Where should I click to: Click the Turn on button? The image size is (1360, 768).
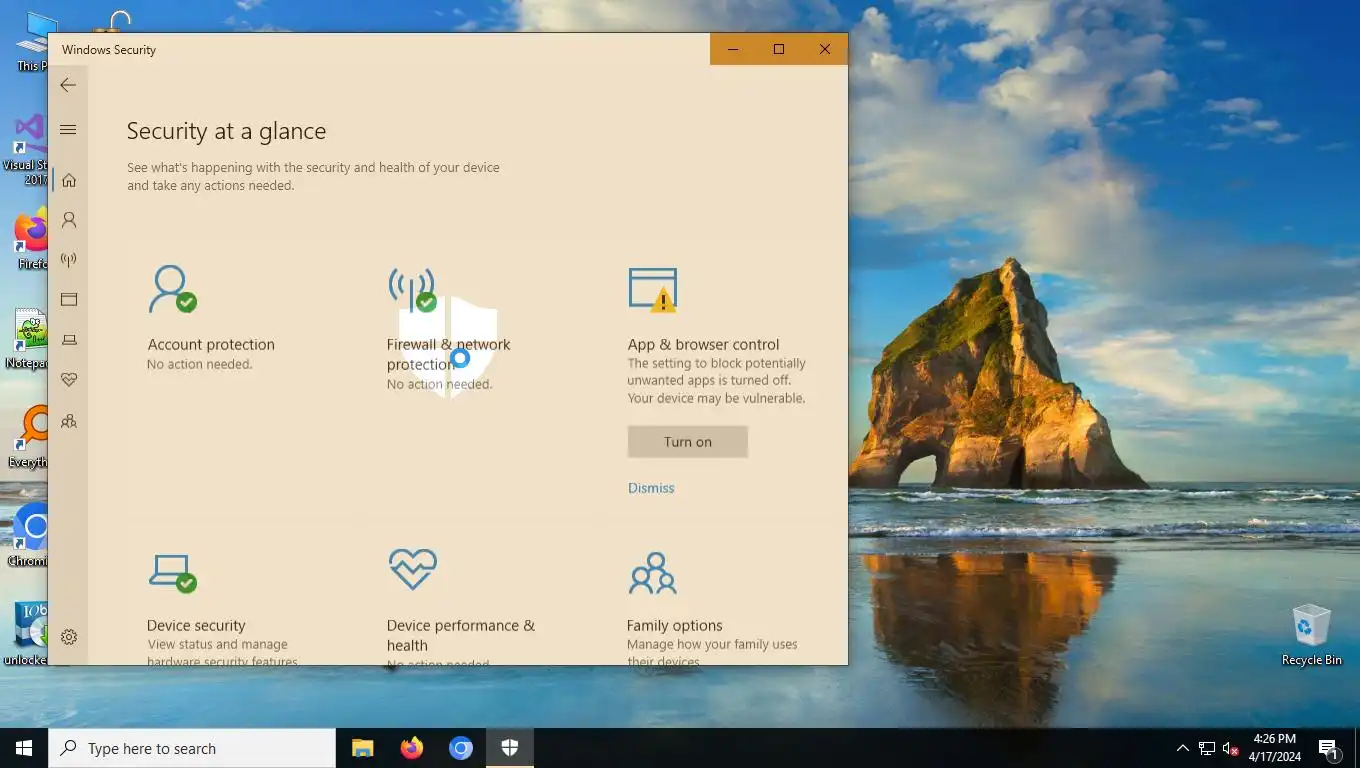tap(688, 442)
